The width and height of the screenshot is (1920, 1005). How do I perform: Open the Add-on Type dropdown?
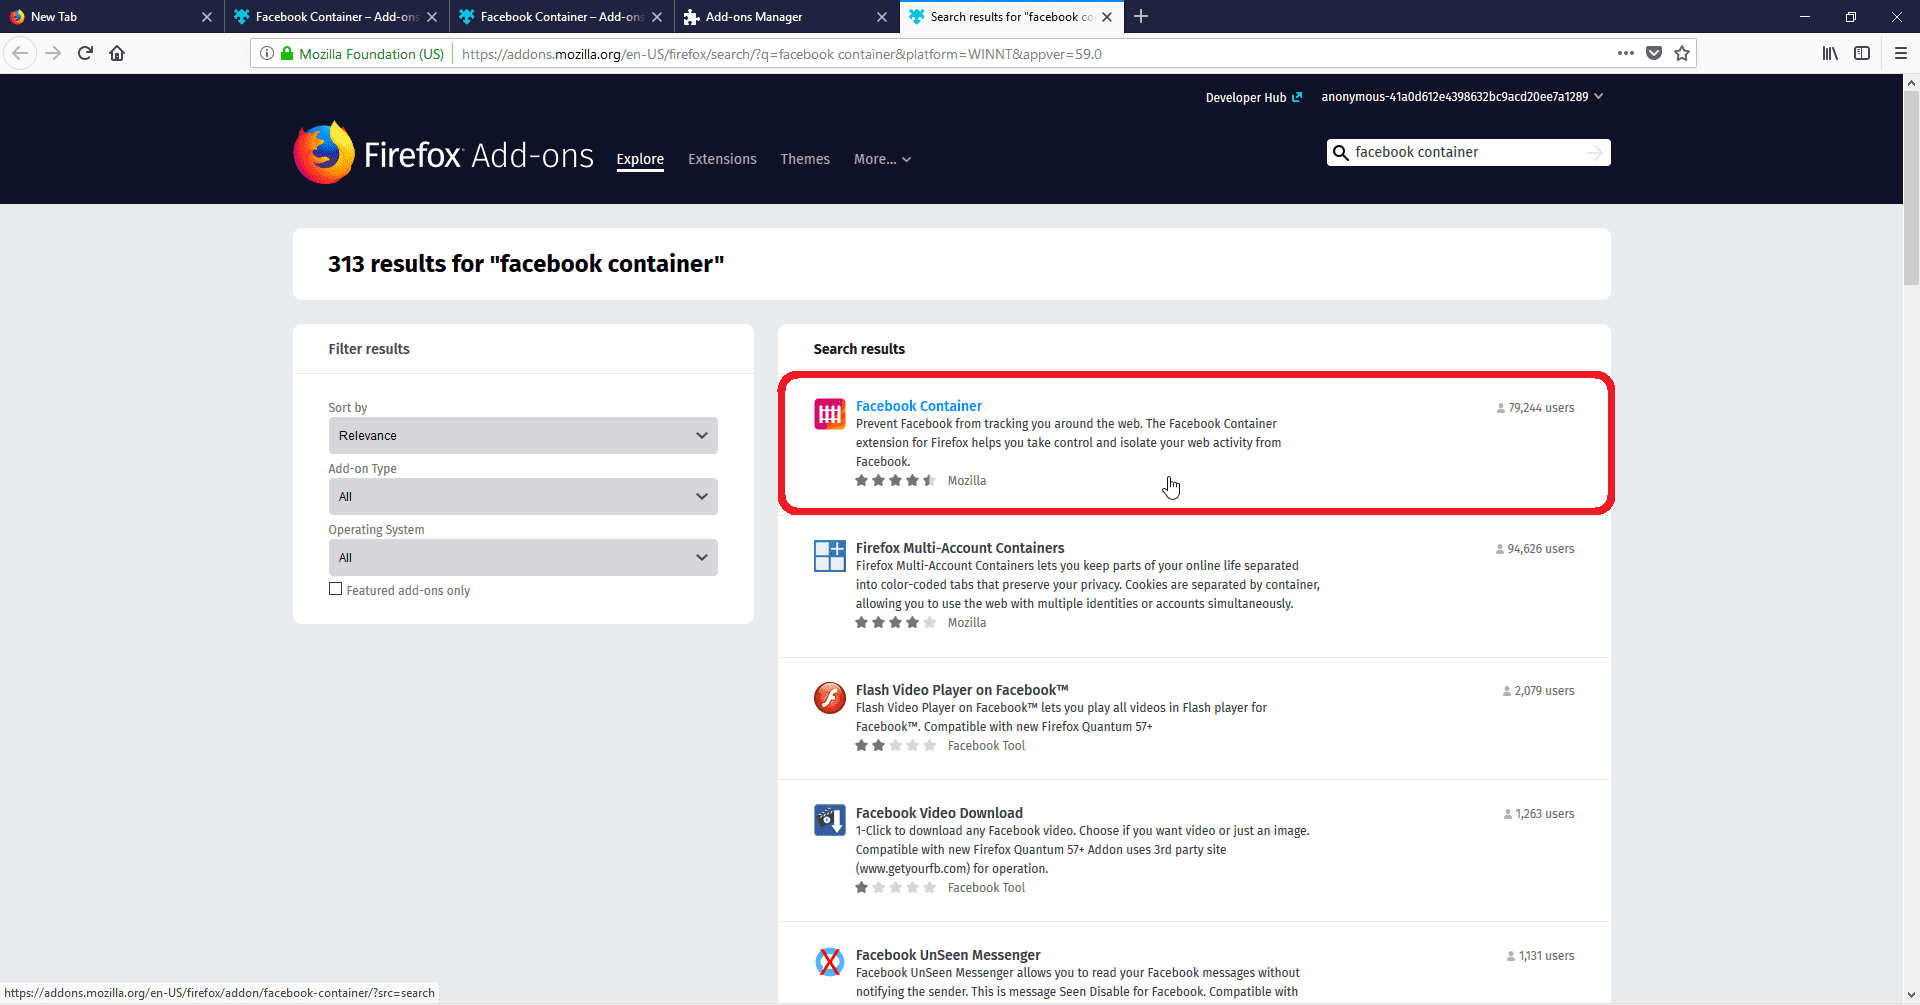point(523,496)
